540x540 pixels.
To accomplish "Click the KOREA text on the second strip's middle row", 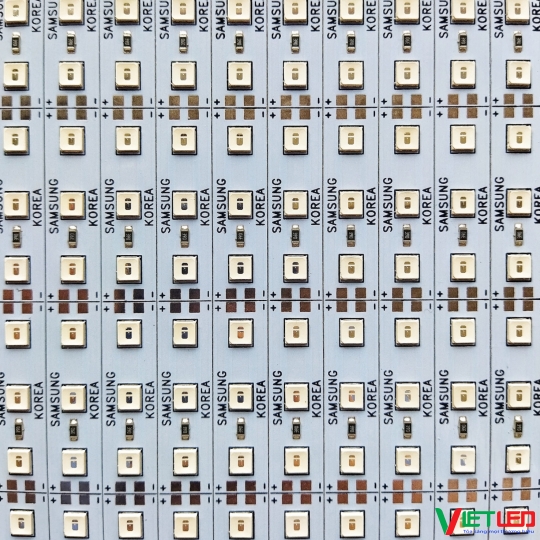I will 93,207.
